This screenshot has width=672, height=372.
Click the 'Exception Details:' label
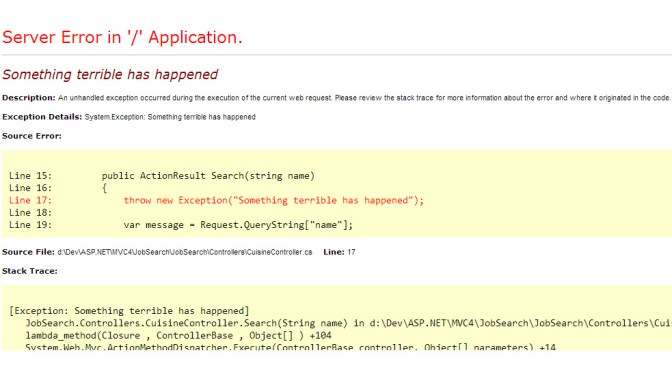pos(42,117)
